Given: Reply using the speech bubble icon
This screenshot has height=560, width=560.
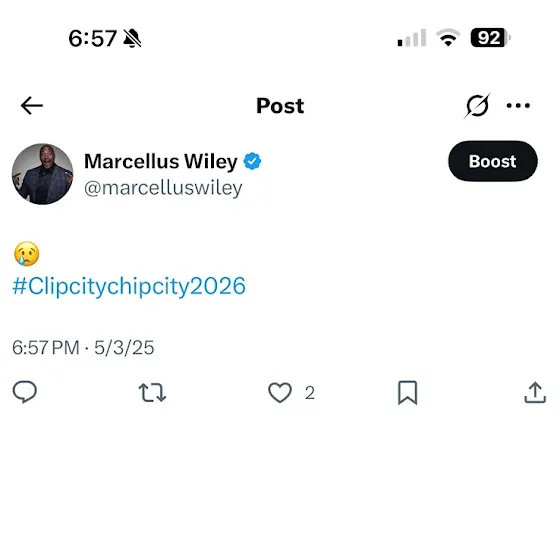Looking at the screenshot, I should coord(25,392).
